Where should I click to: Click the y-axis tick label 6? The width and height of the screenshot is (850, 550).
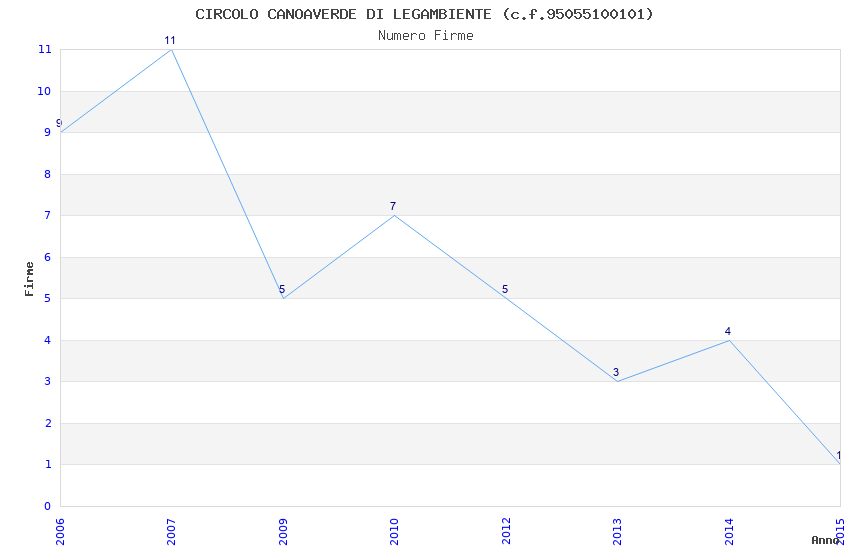pyautogui.click(x=48, y=257)
